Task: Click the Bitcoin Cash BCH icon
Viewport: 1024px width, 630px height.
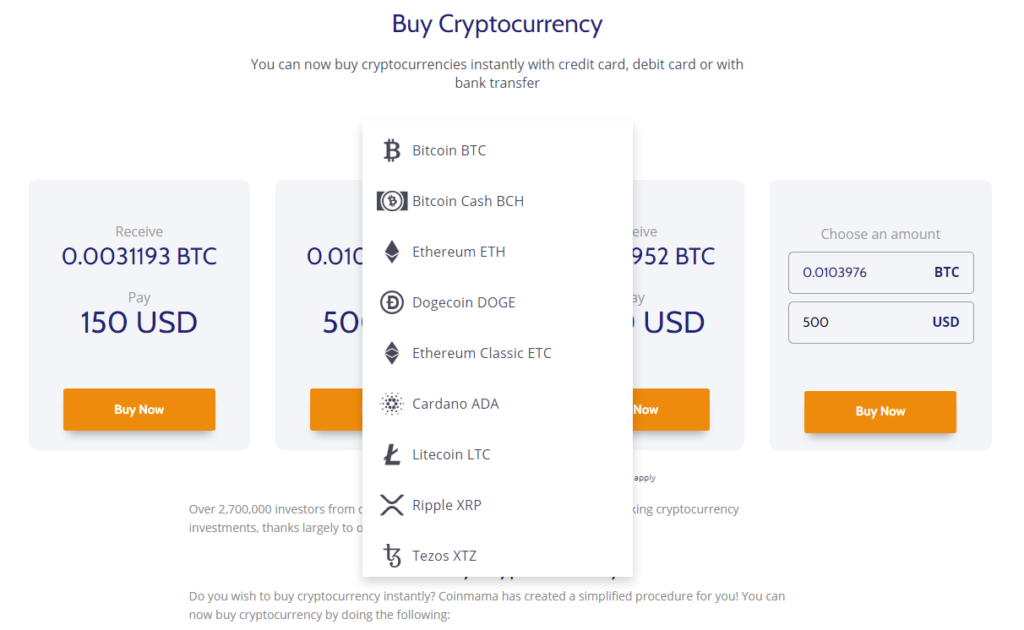Action: 392,201
